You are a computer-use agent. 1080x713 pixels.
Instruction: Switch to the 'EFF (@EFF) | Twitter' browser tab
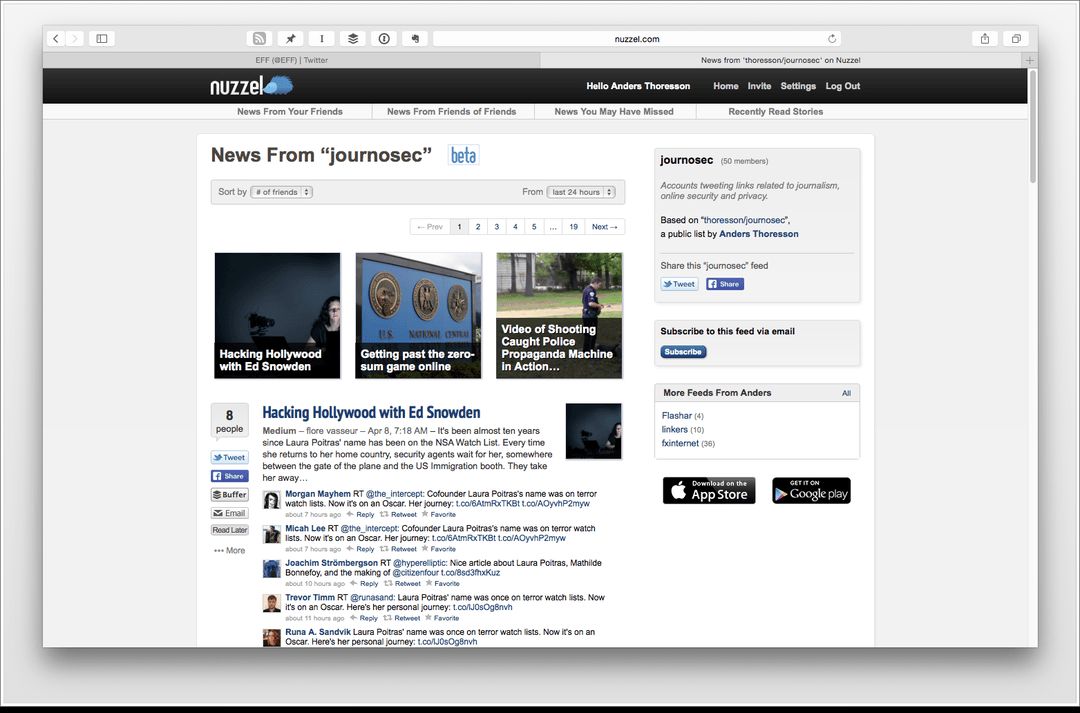click(x=290, y=60)
